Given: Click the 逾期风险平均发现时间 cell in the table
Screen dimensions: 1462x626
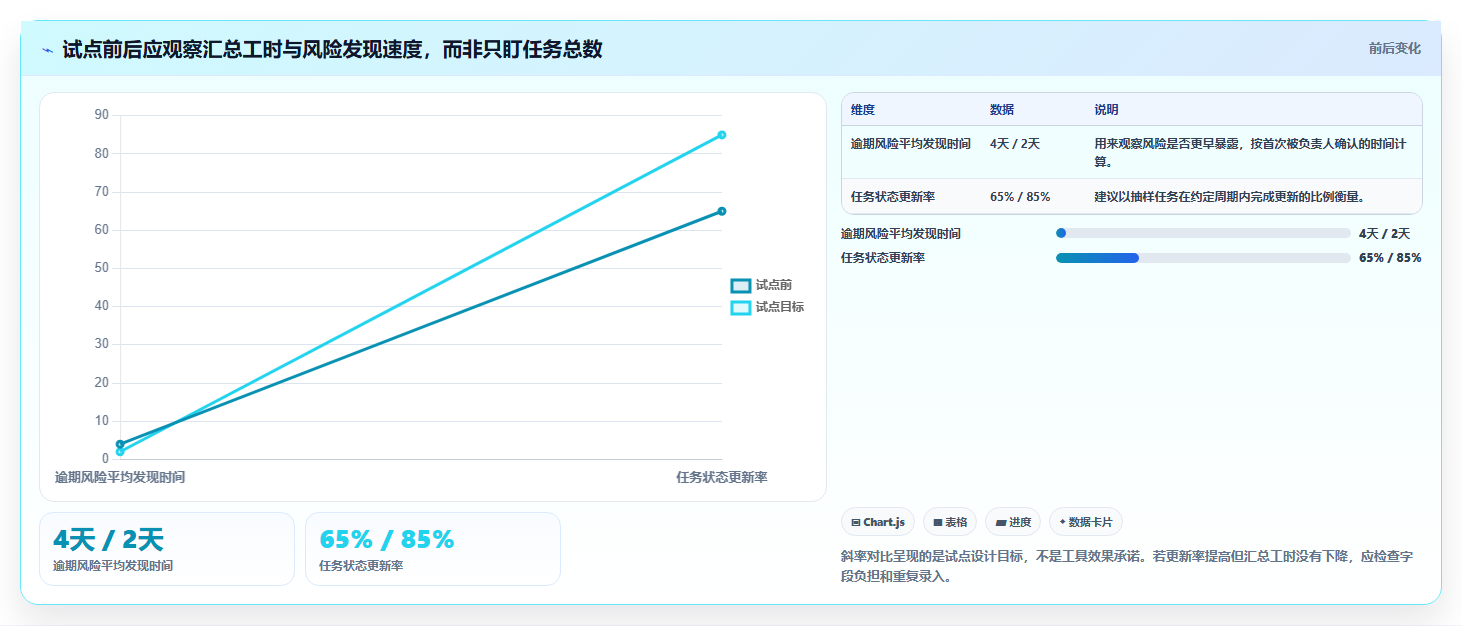Looking at the screenshot, I should (911, 144).
